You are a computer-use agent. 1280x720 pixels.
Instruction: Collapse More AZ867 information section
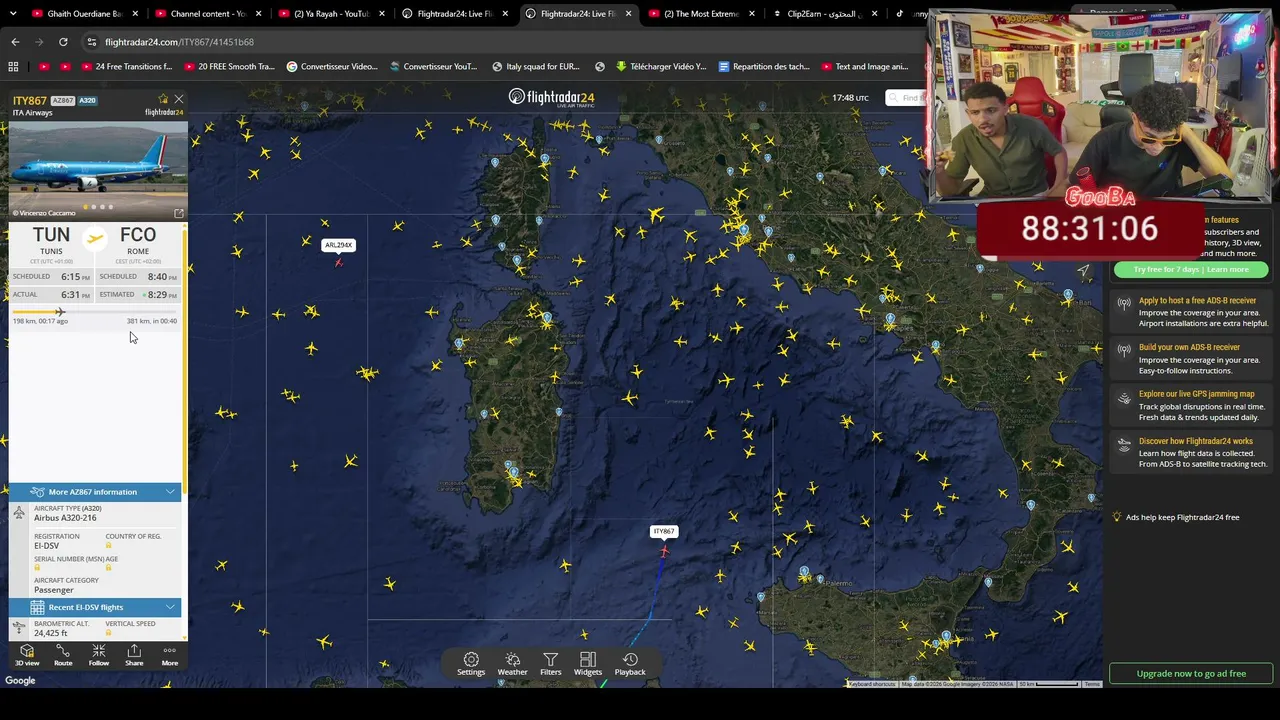[95, 492]
